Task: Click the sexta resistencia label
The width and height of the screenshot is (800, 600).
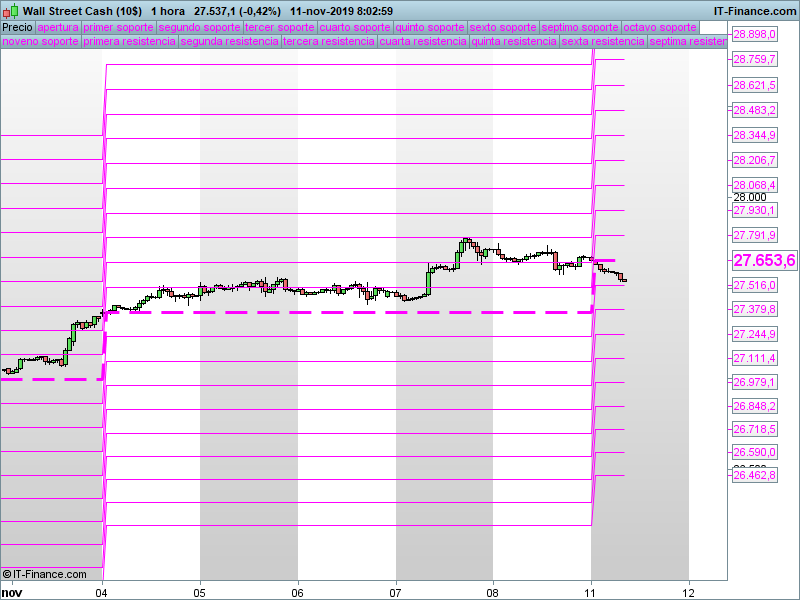Action: [x=602, y=42]
